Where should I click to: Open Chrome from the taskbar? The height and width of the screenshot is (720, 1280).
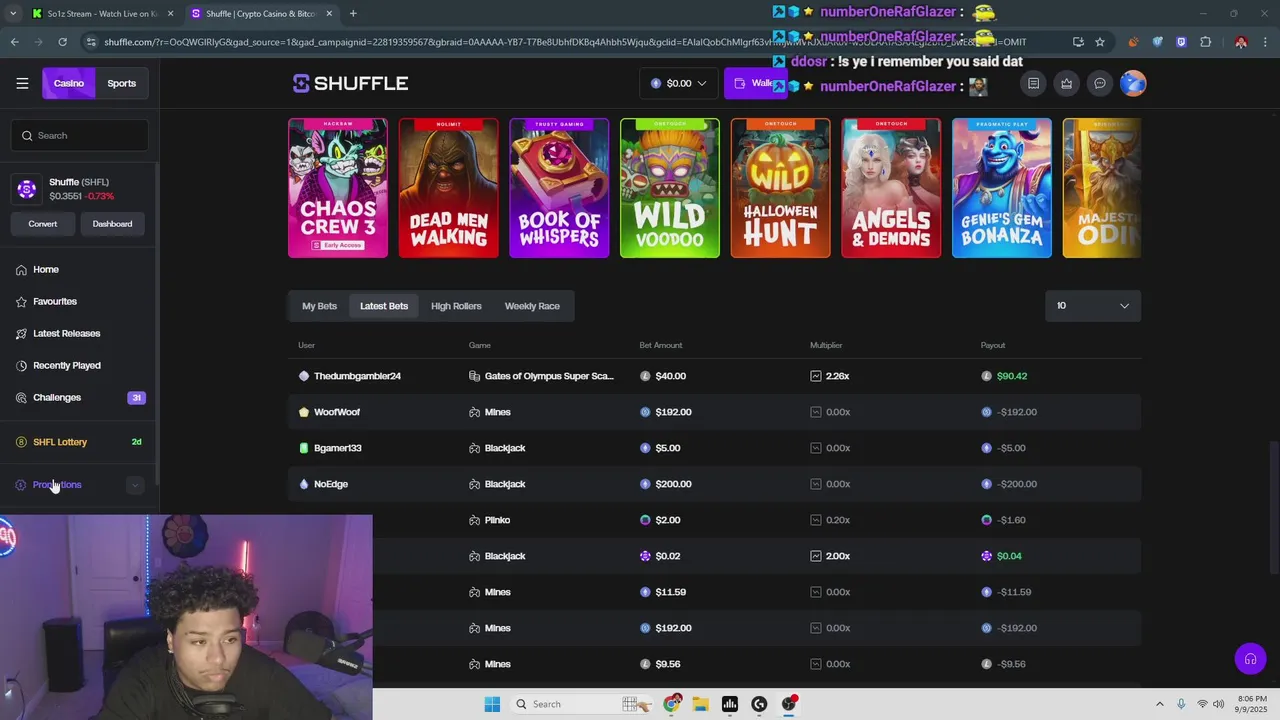tap(672, 704)
